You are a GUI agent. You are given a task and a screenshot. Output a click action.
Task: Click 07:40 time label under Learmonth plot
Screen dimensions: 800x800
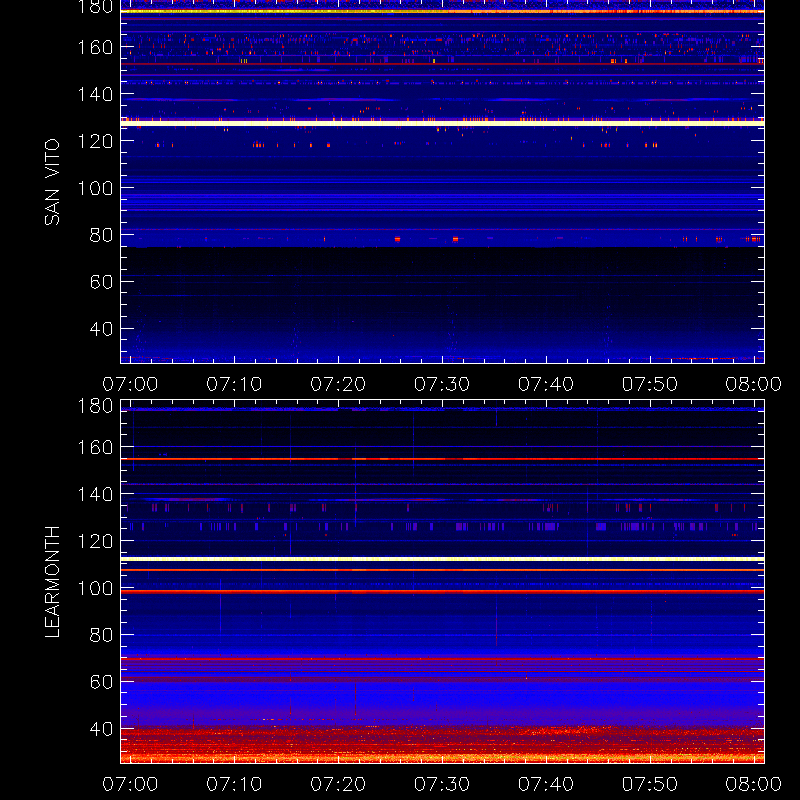(x=546, y=784)
